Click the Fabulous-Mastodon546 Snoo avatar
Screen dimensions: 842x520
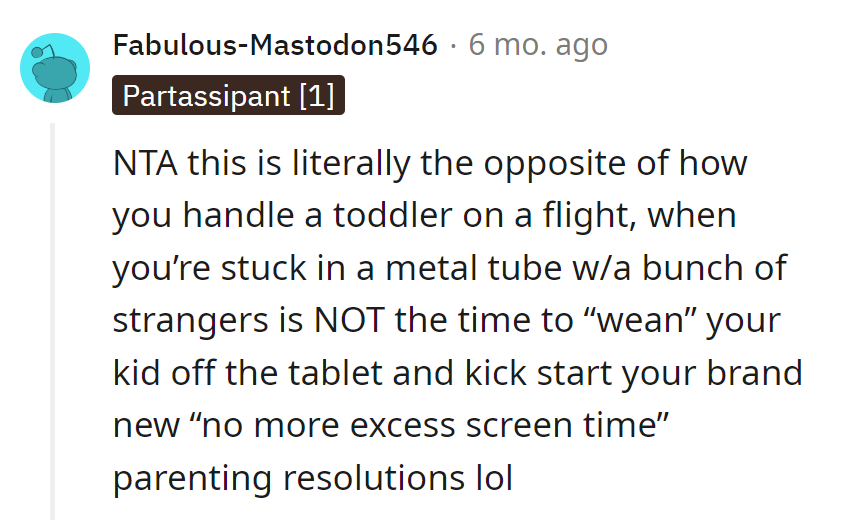click(x=55, y=67)
